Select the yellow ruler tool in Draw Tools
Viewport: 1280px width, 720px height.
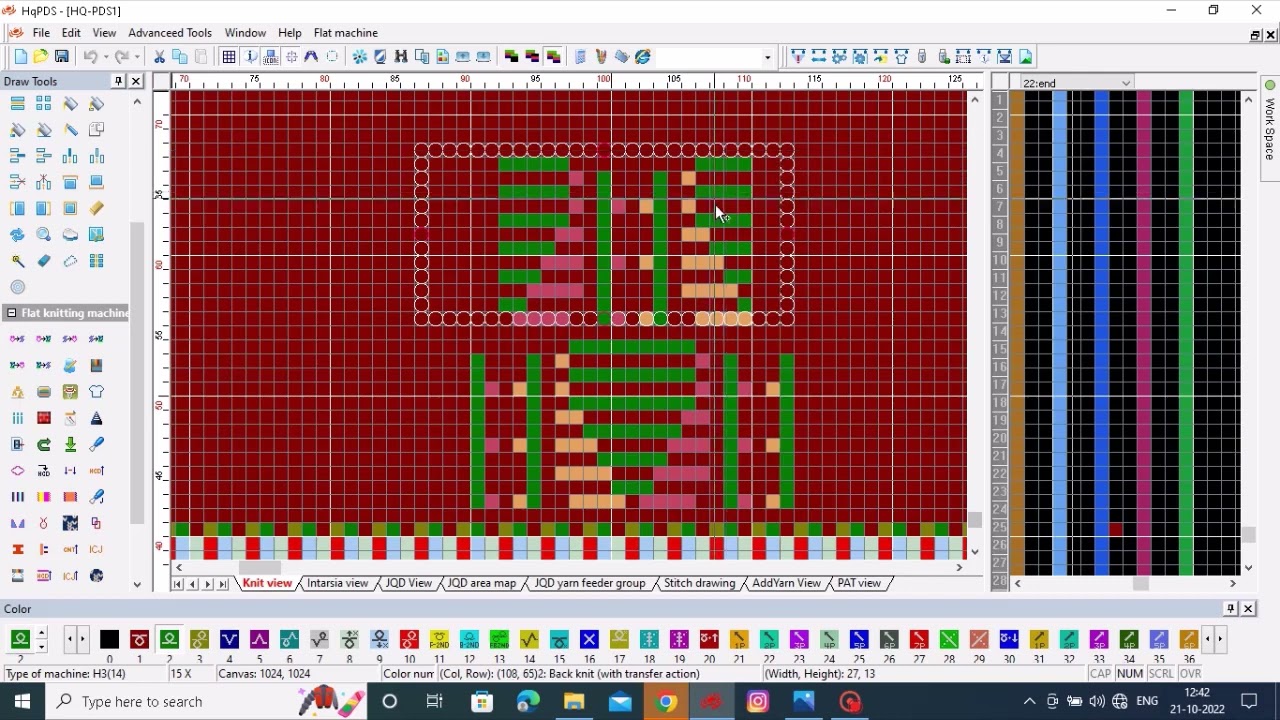96,208
